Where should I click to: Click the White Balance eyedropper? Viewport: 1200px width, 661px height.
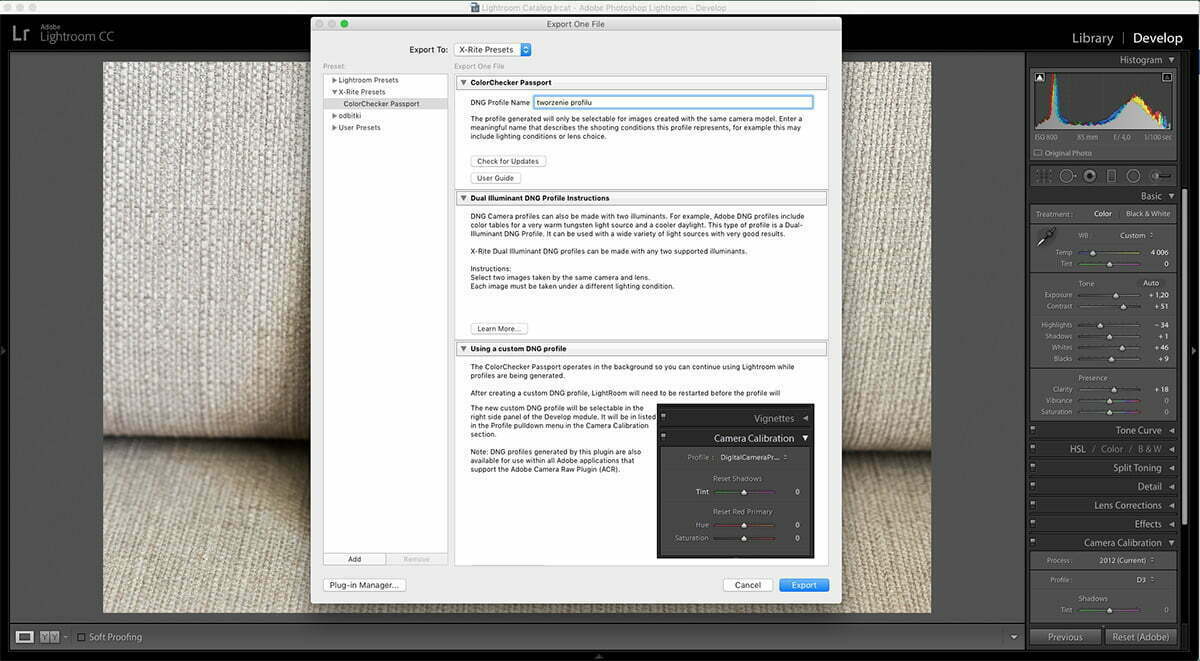1045,237
